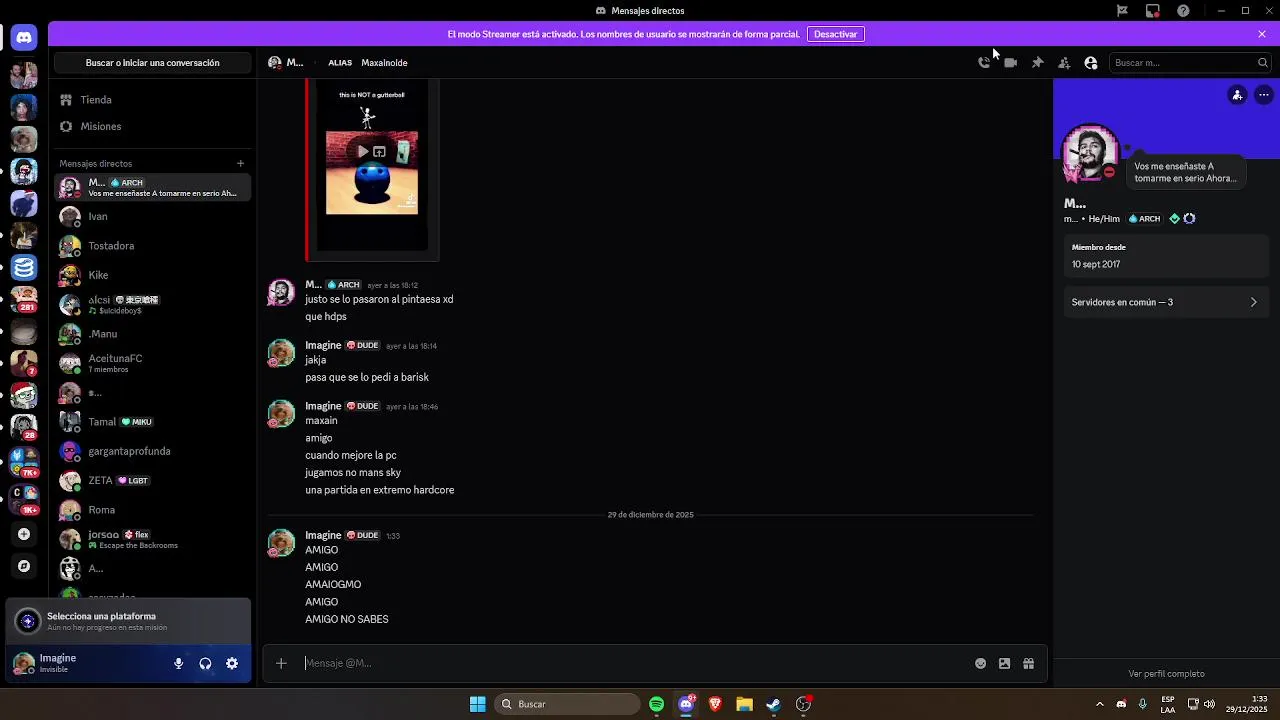The width and height of the screenshot is (1280, 720).
Task: Click the flag checkmark icon in title bar
Action: tap(1122, 11)
